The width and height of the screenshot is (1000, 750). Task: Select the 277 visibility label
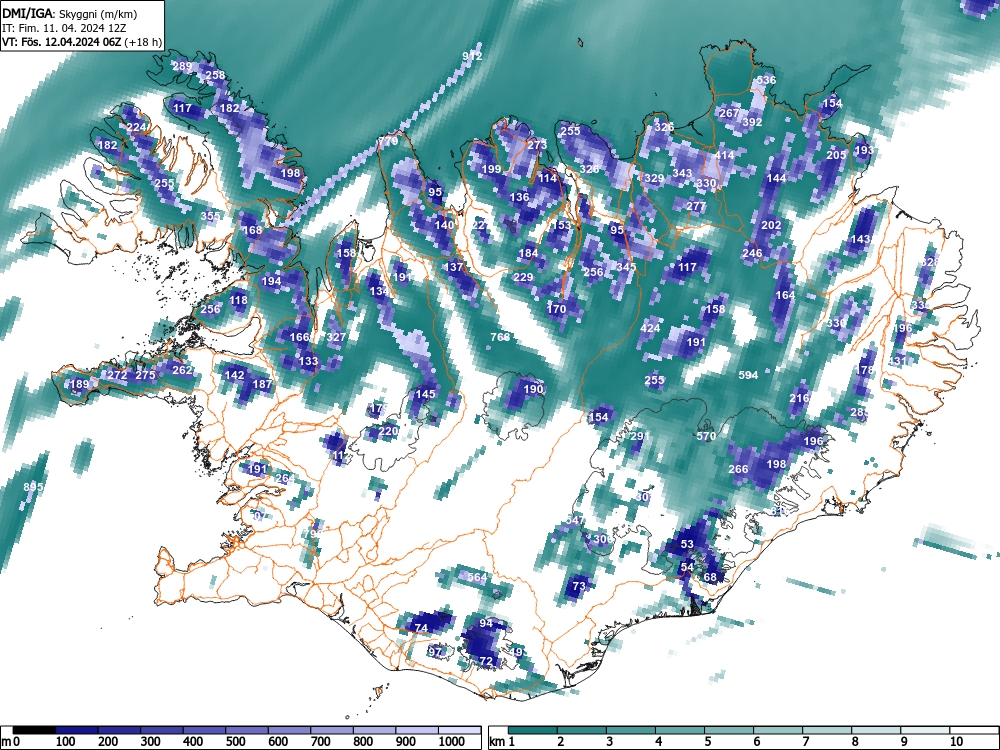tap(696, 207)
